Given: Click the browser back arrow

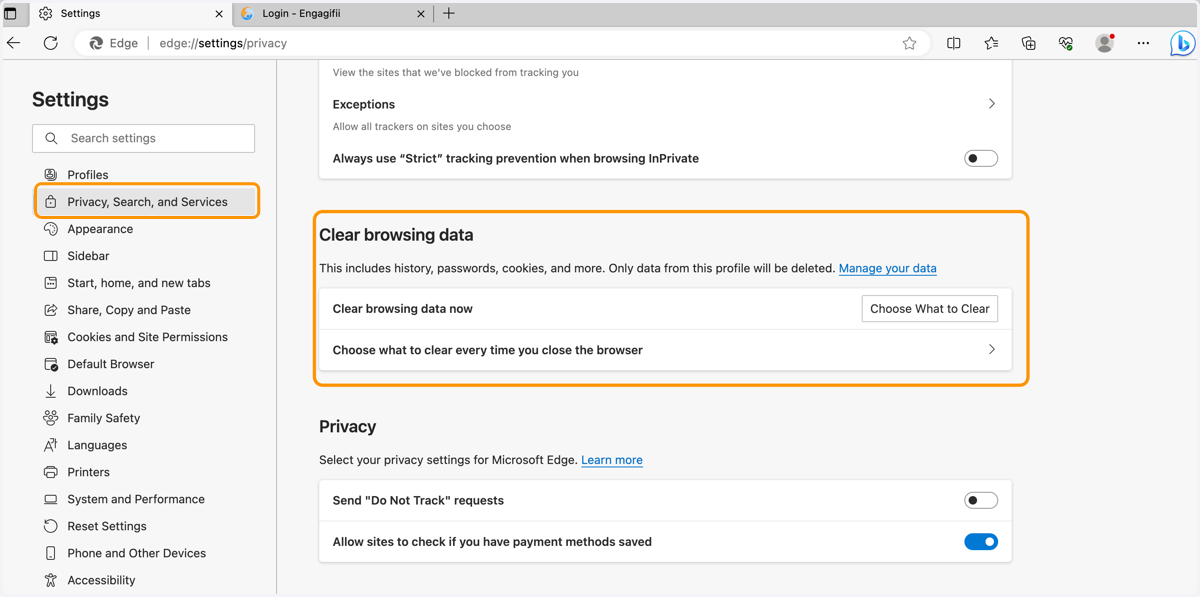Looking at the screenshot, I should [x=14, y=43].
